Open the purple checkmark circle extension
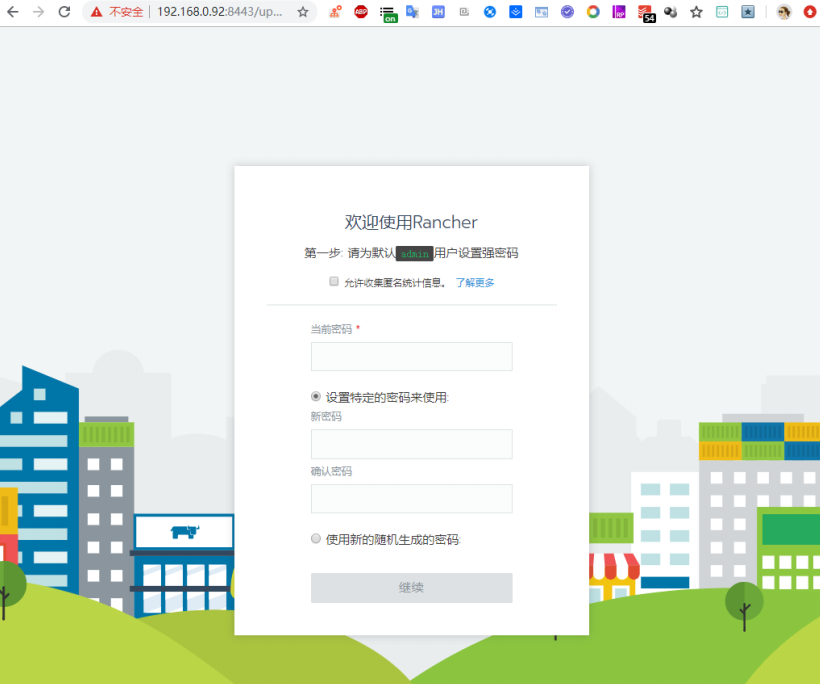Viewport: 820px width, 684px height. (x=567, y=12)
